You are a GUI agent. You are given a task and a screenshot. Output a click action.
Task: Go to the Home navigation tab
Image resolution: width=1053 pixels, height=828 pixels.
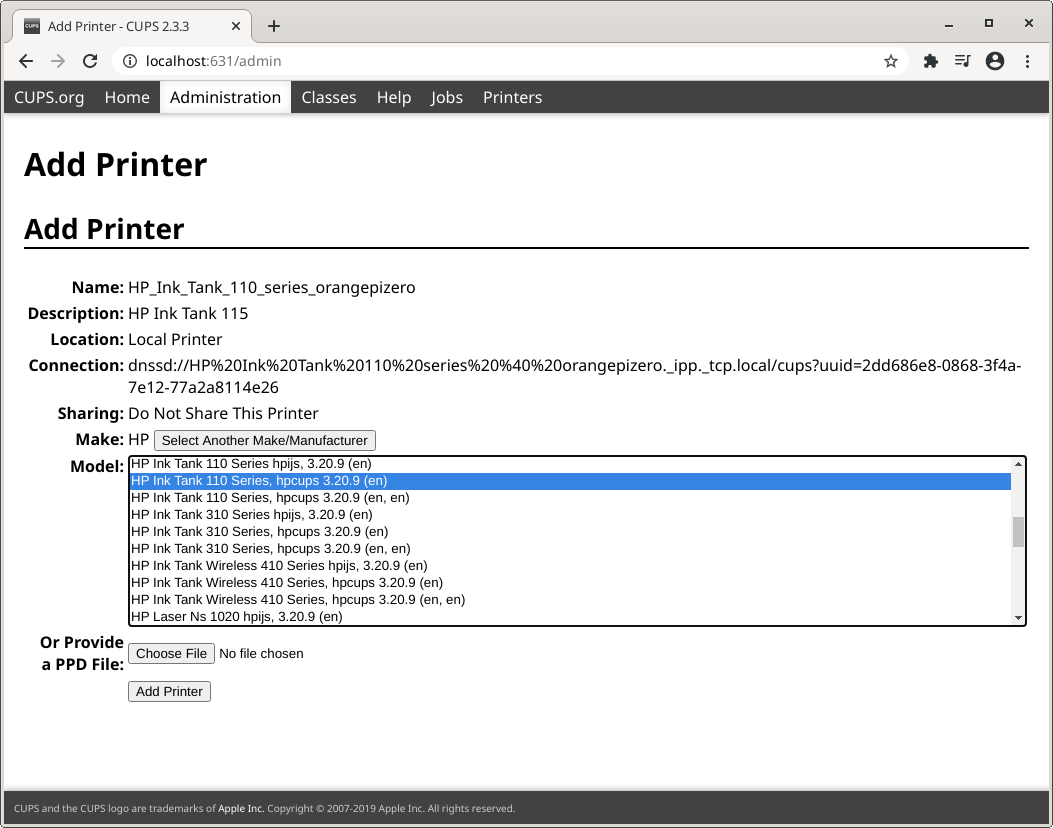point(127,97)
